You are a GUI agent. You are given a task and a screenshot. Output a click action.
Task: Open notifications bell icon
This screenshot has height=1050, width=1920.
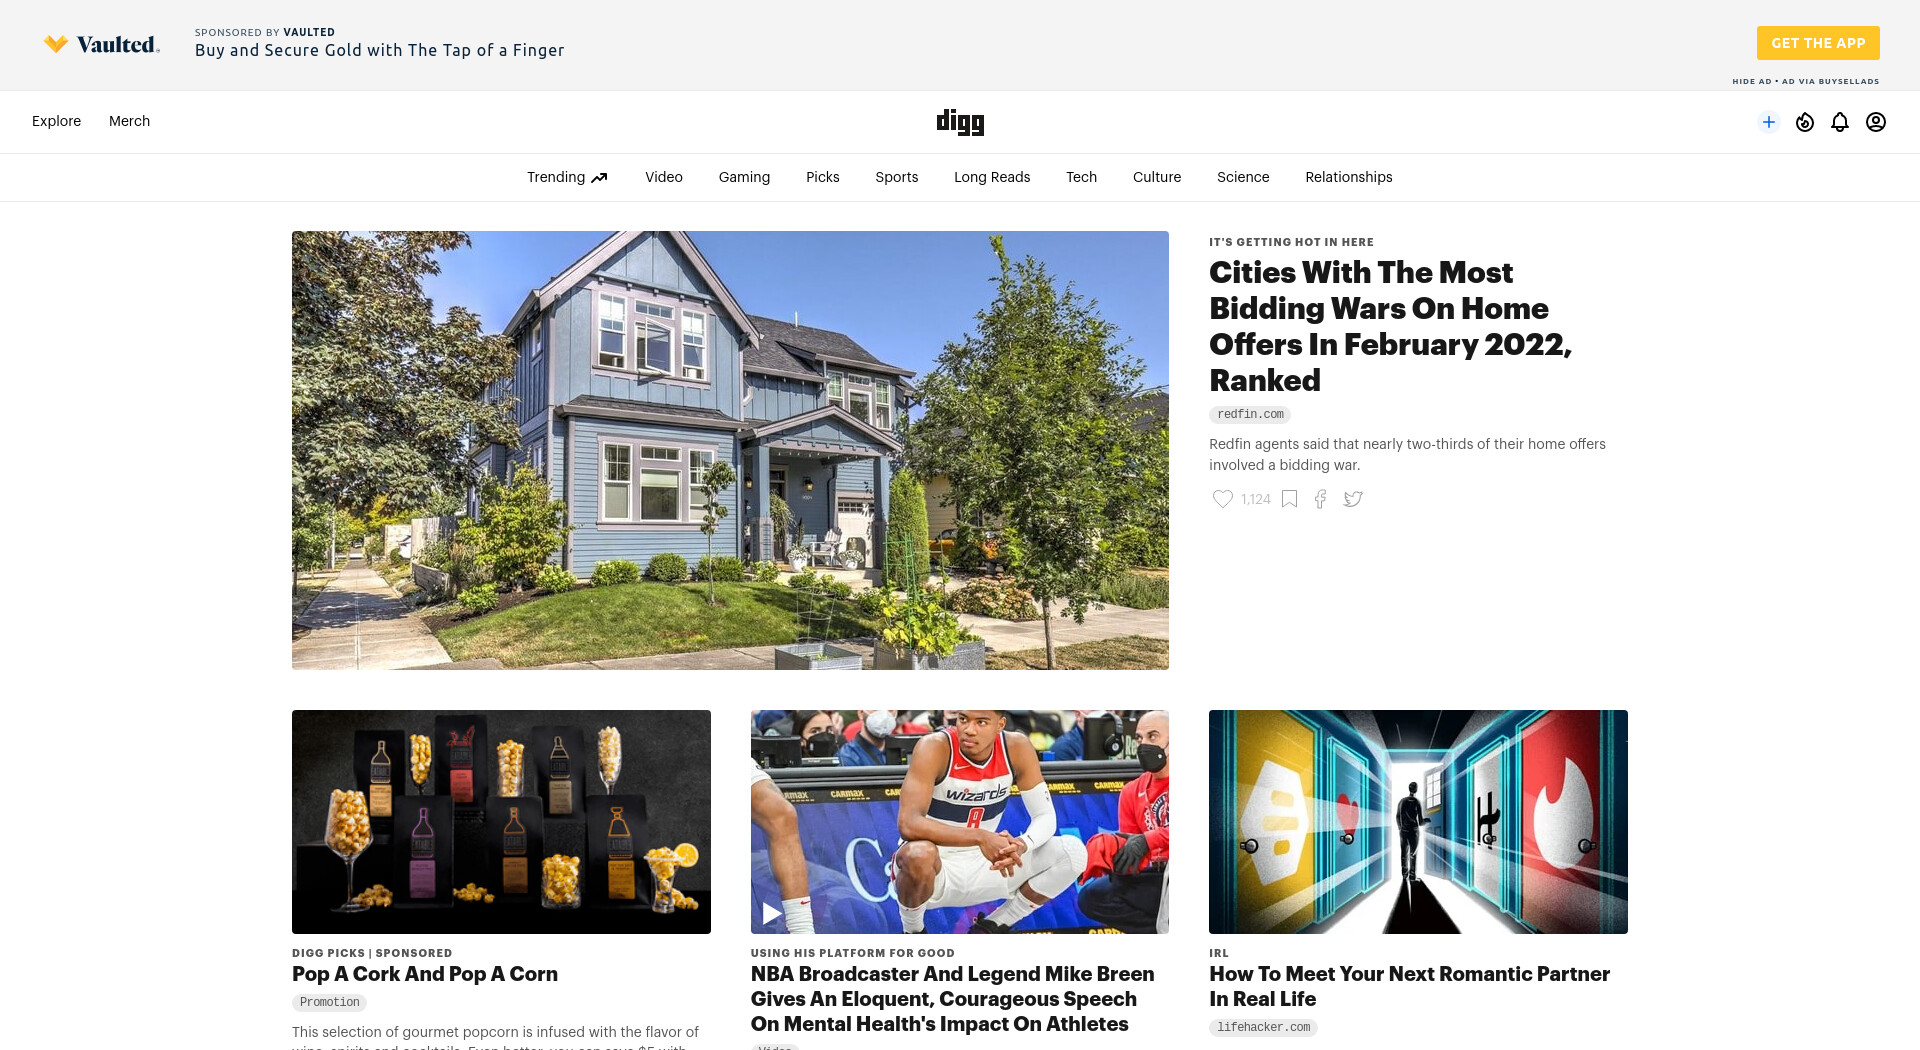tap(1840, 122)
